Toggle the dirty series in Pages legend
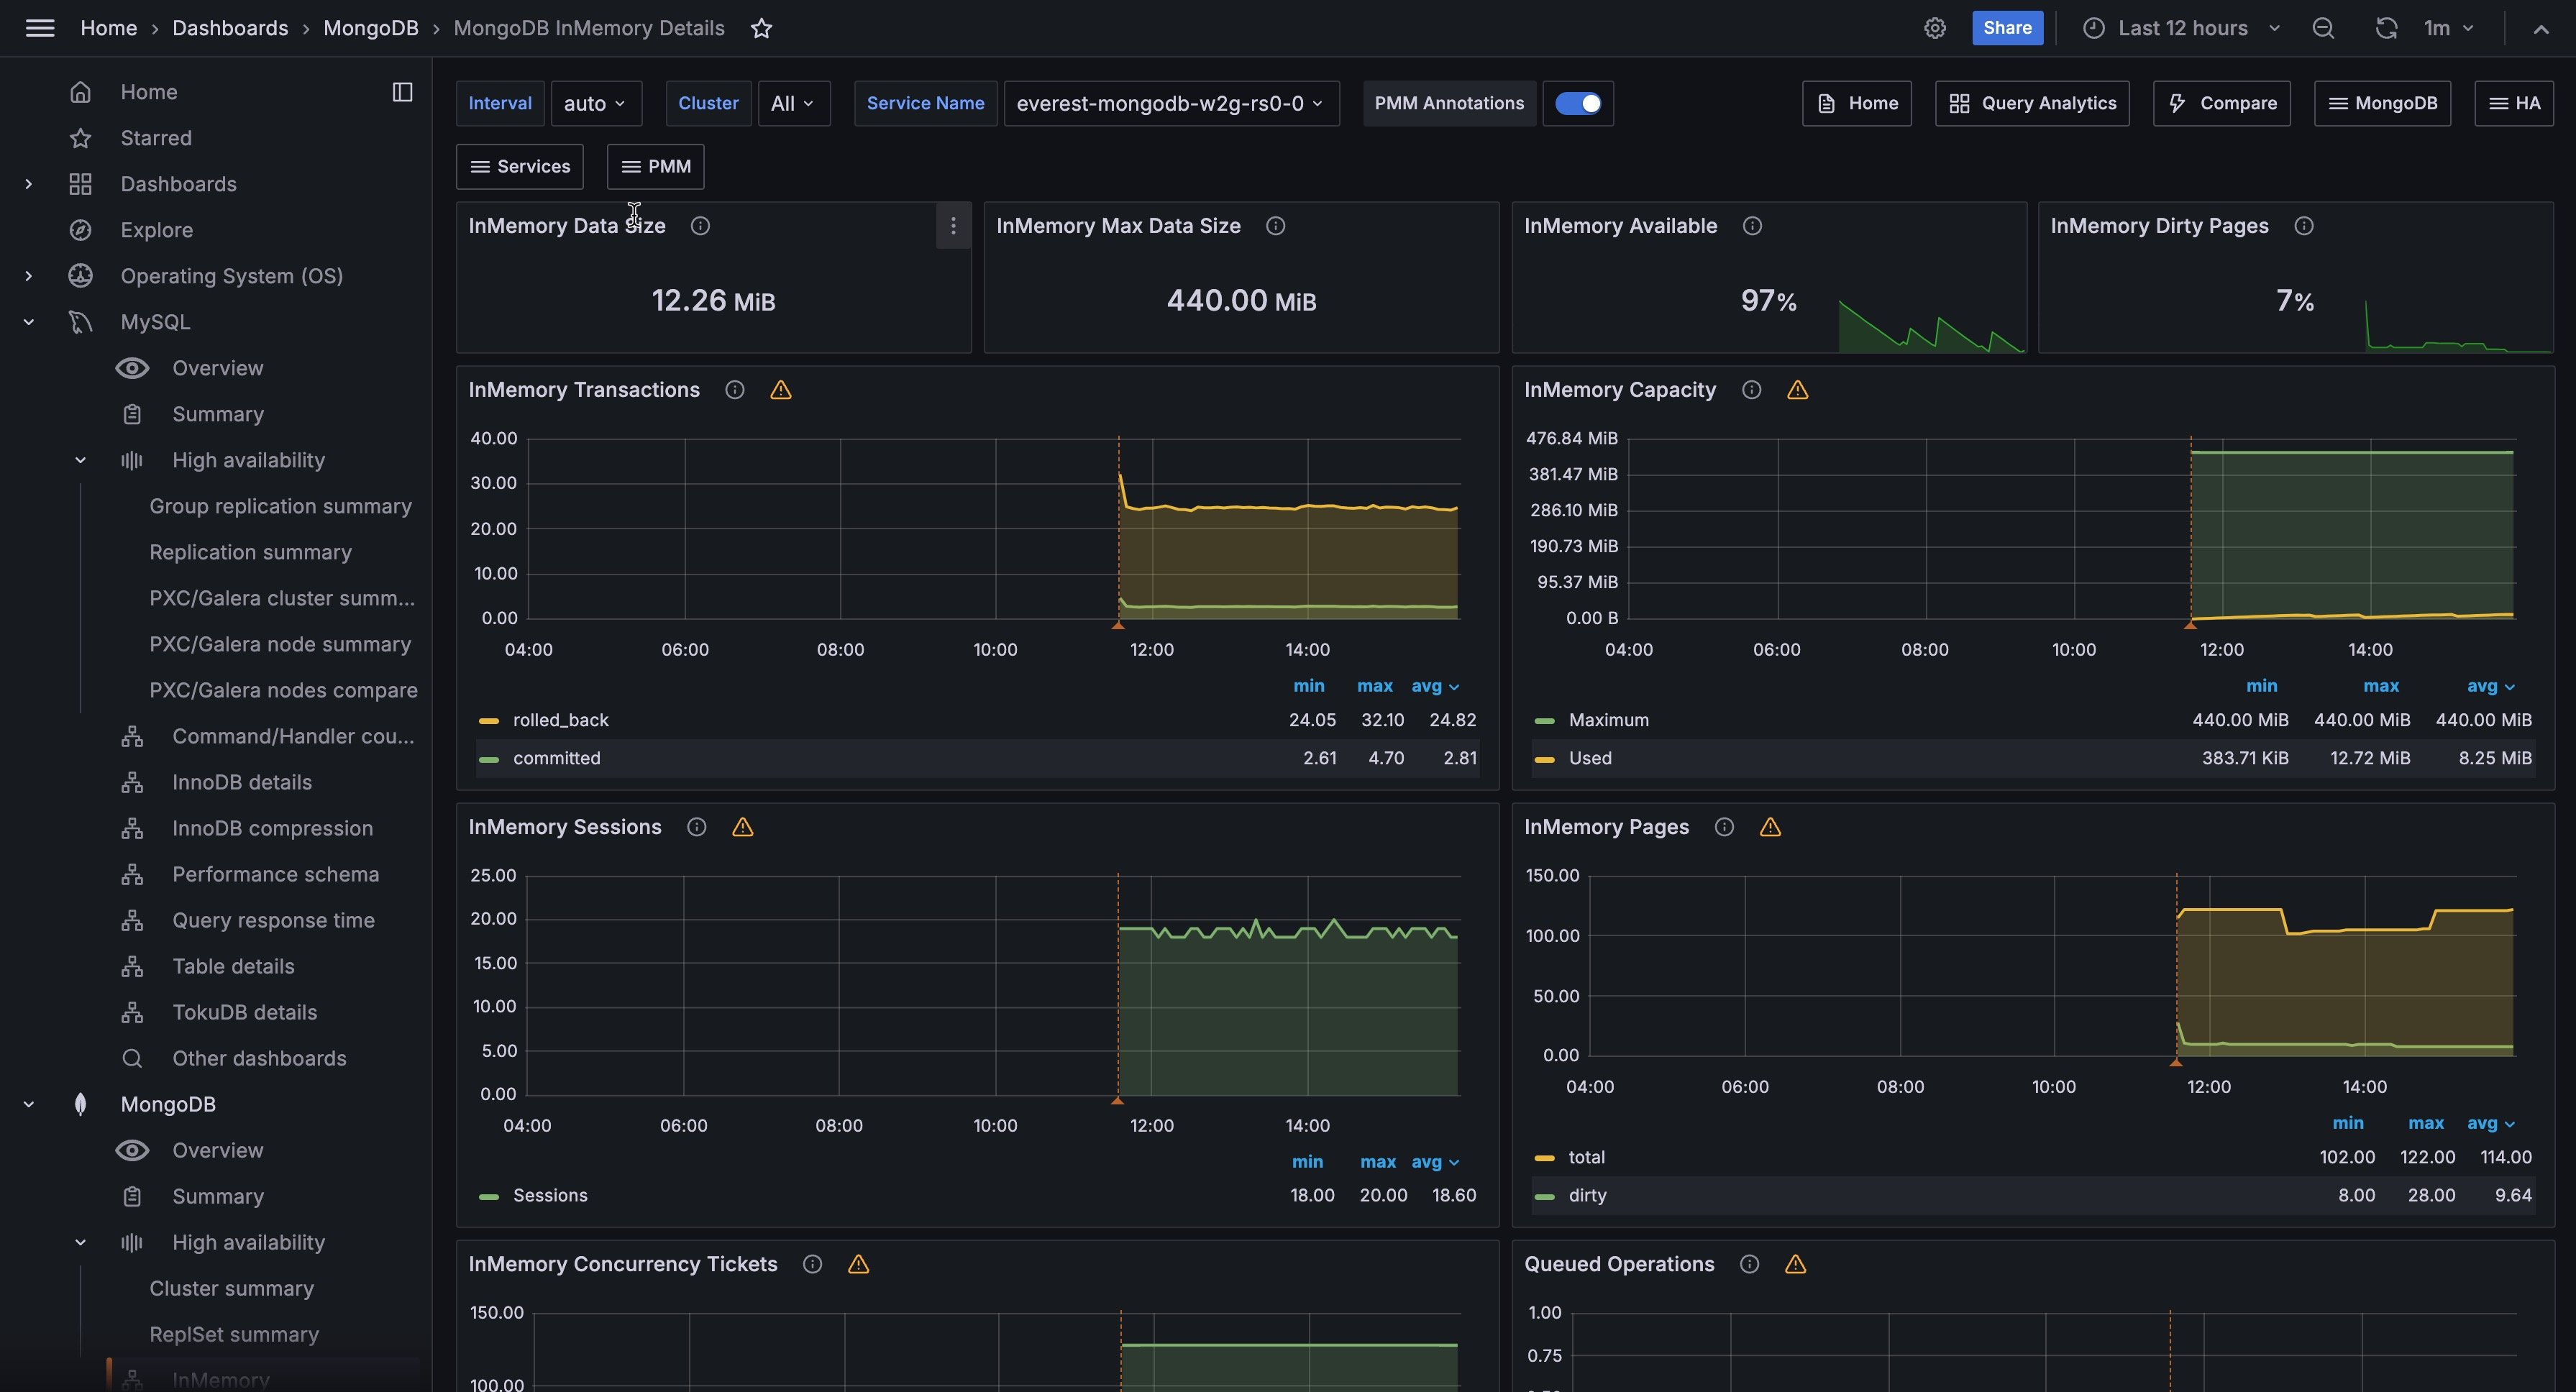 [1586, 1195]
